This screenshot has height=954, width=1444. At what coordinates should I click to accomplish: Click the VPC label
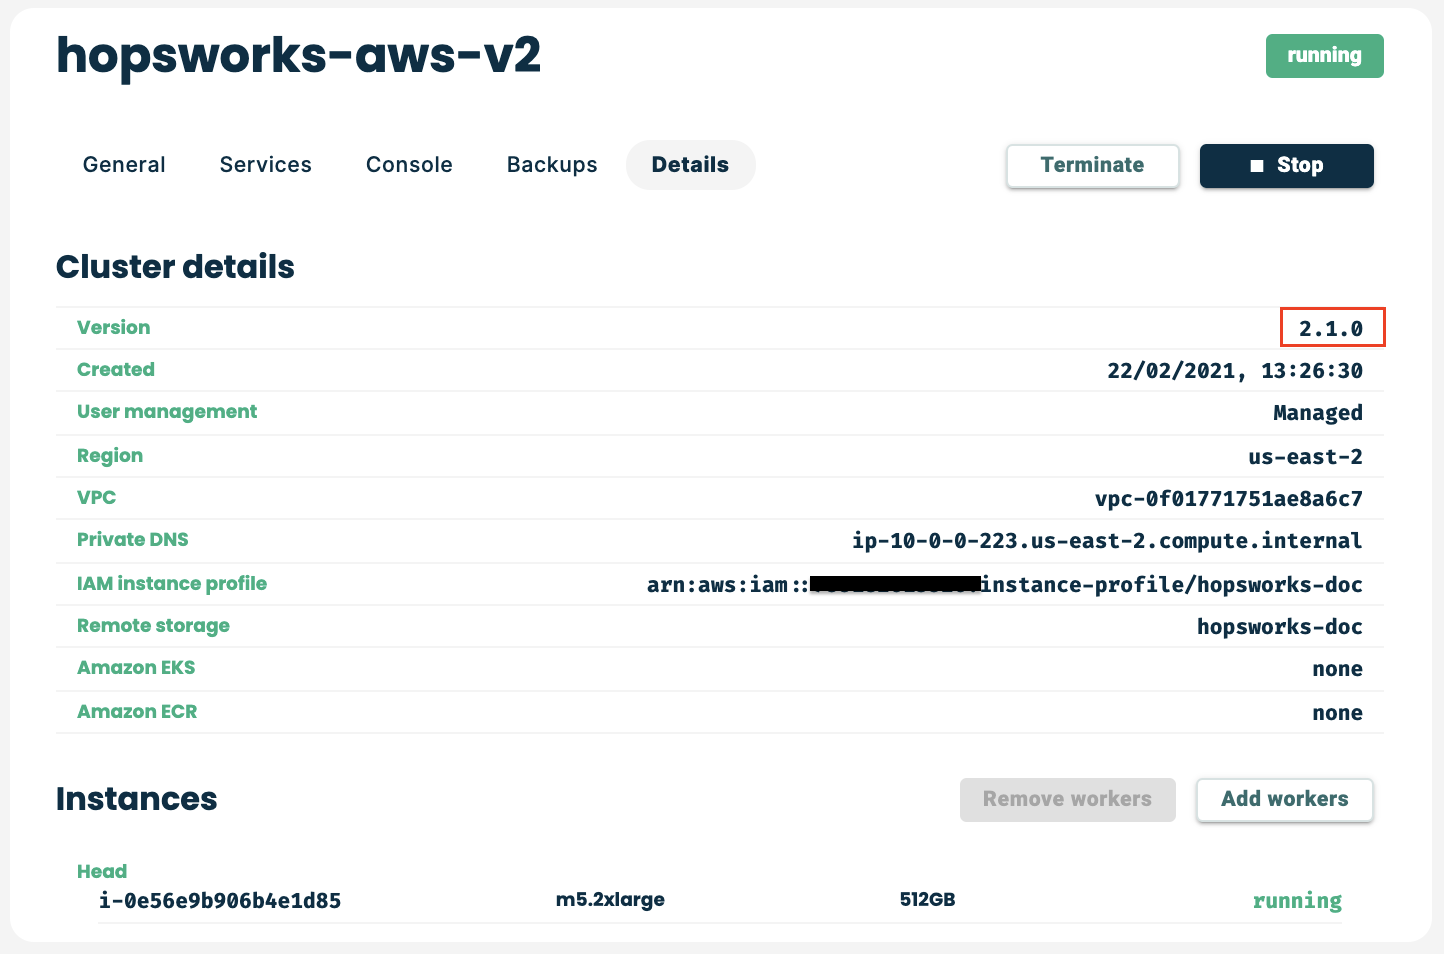pos(97,498)
